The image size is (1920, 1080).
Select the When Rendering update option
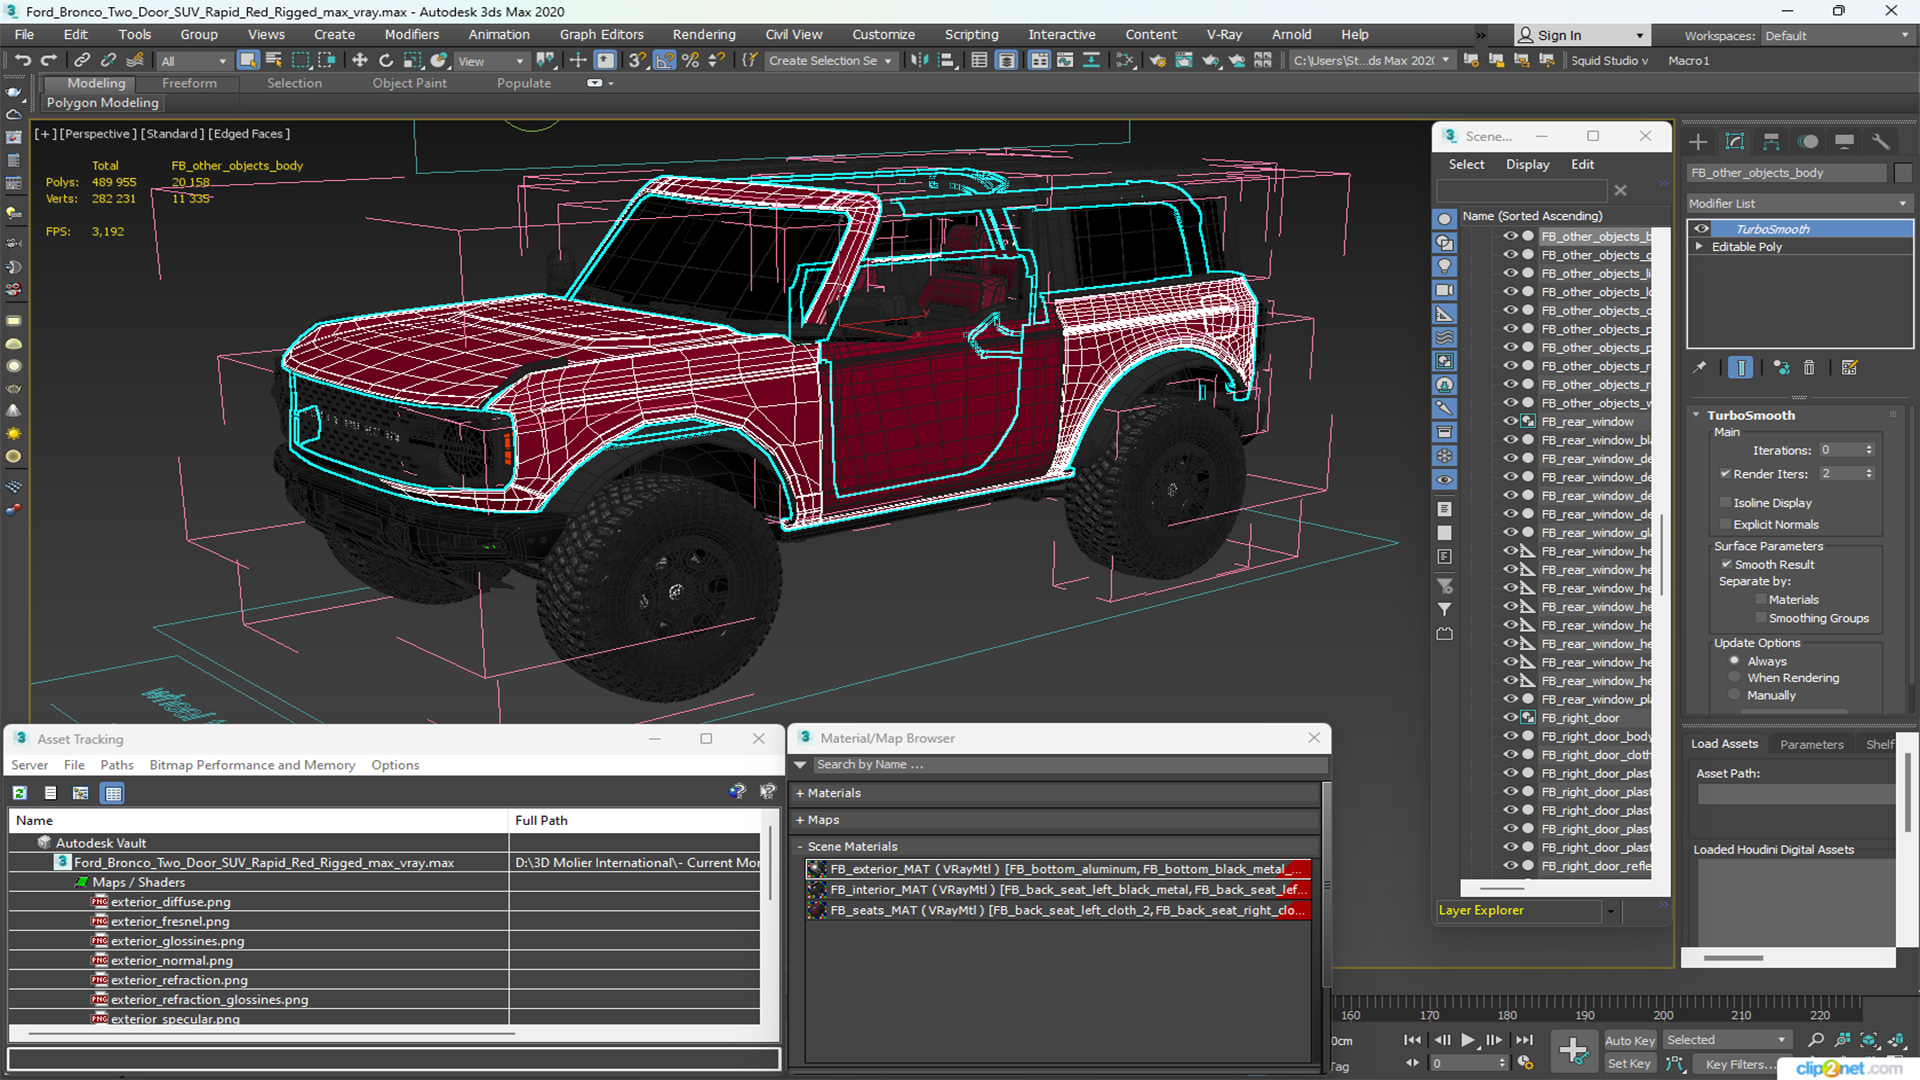point(1735,678)
